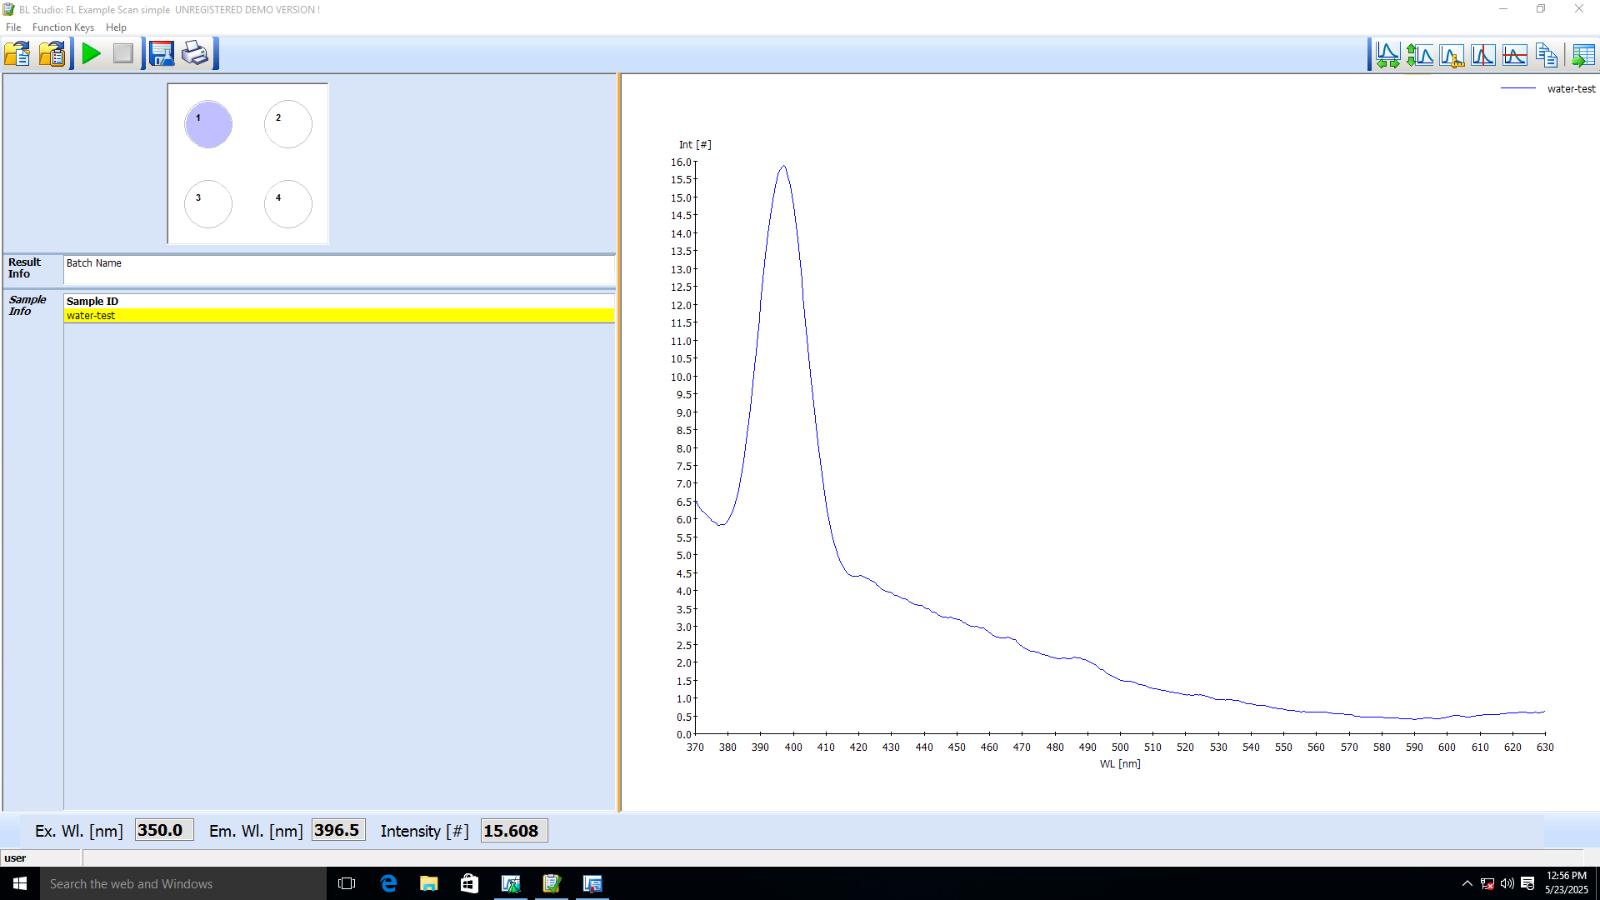Enable the horizontal red cursor line tool
This screenshot has width=1600, height=900.
1515,55
